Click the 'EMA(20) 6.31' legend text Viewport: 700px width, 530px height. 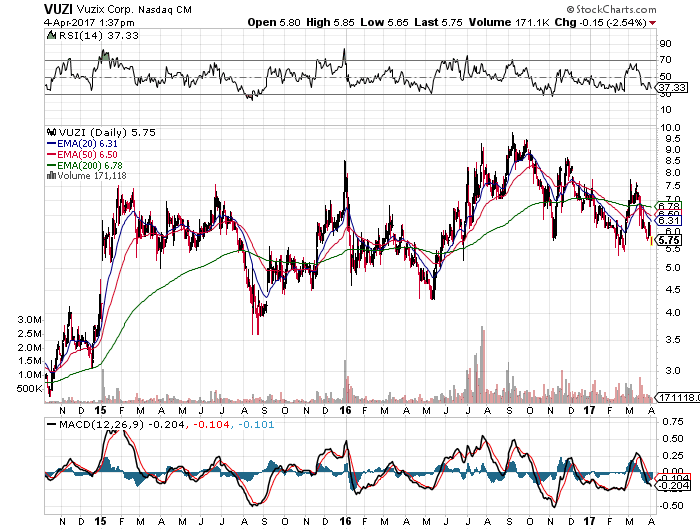click(x=87, y=144)
